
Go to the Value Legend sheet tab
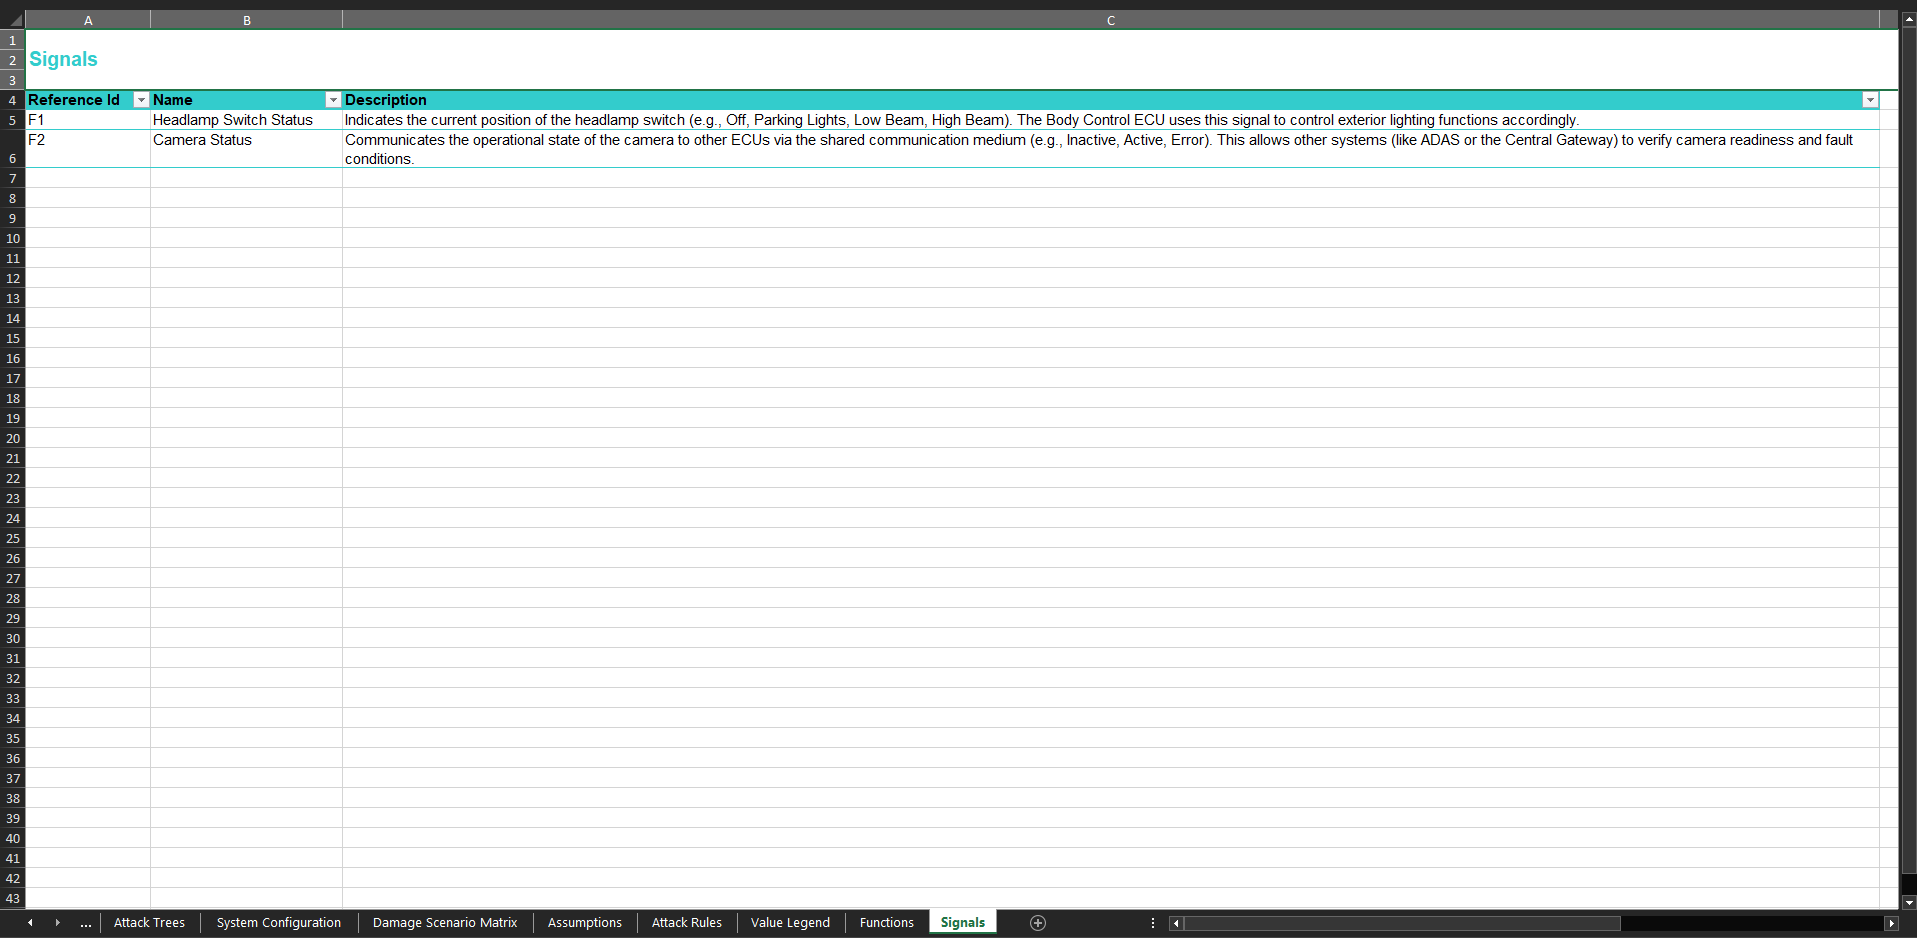(790, 923)
